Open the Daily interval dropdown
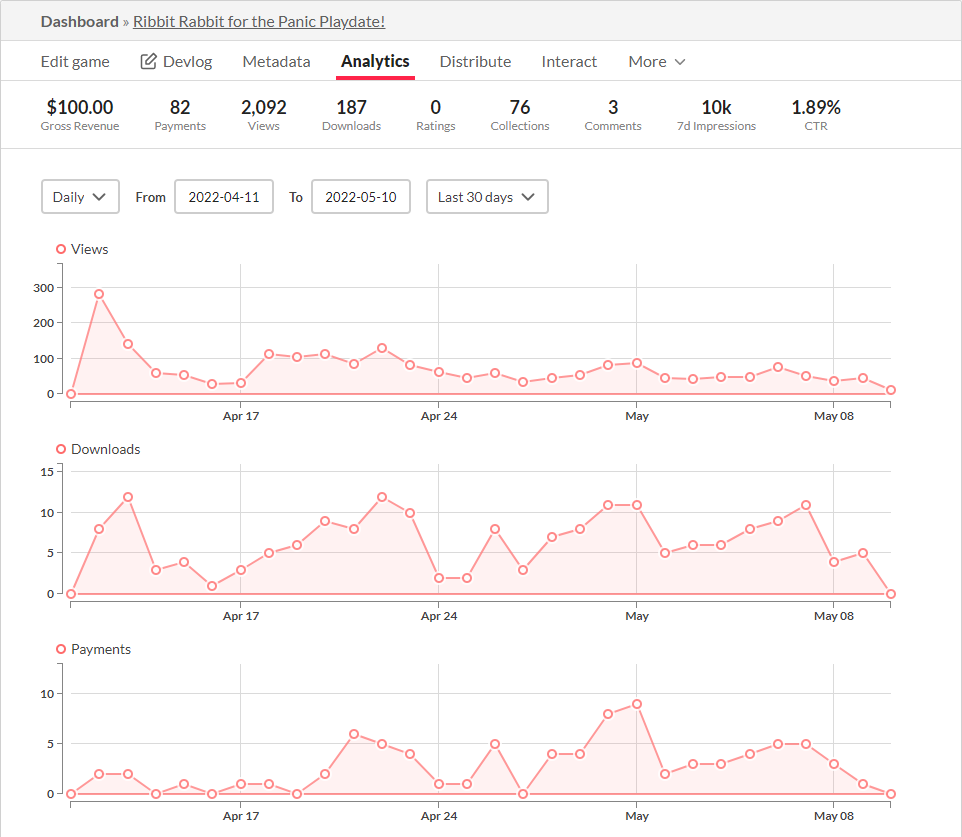 click(80, 197)
